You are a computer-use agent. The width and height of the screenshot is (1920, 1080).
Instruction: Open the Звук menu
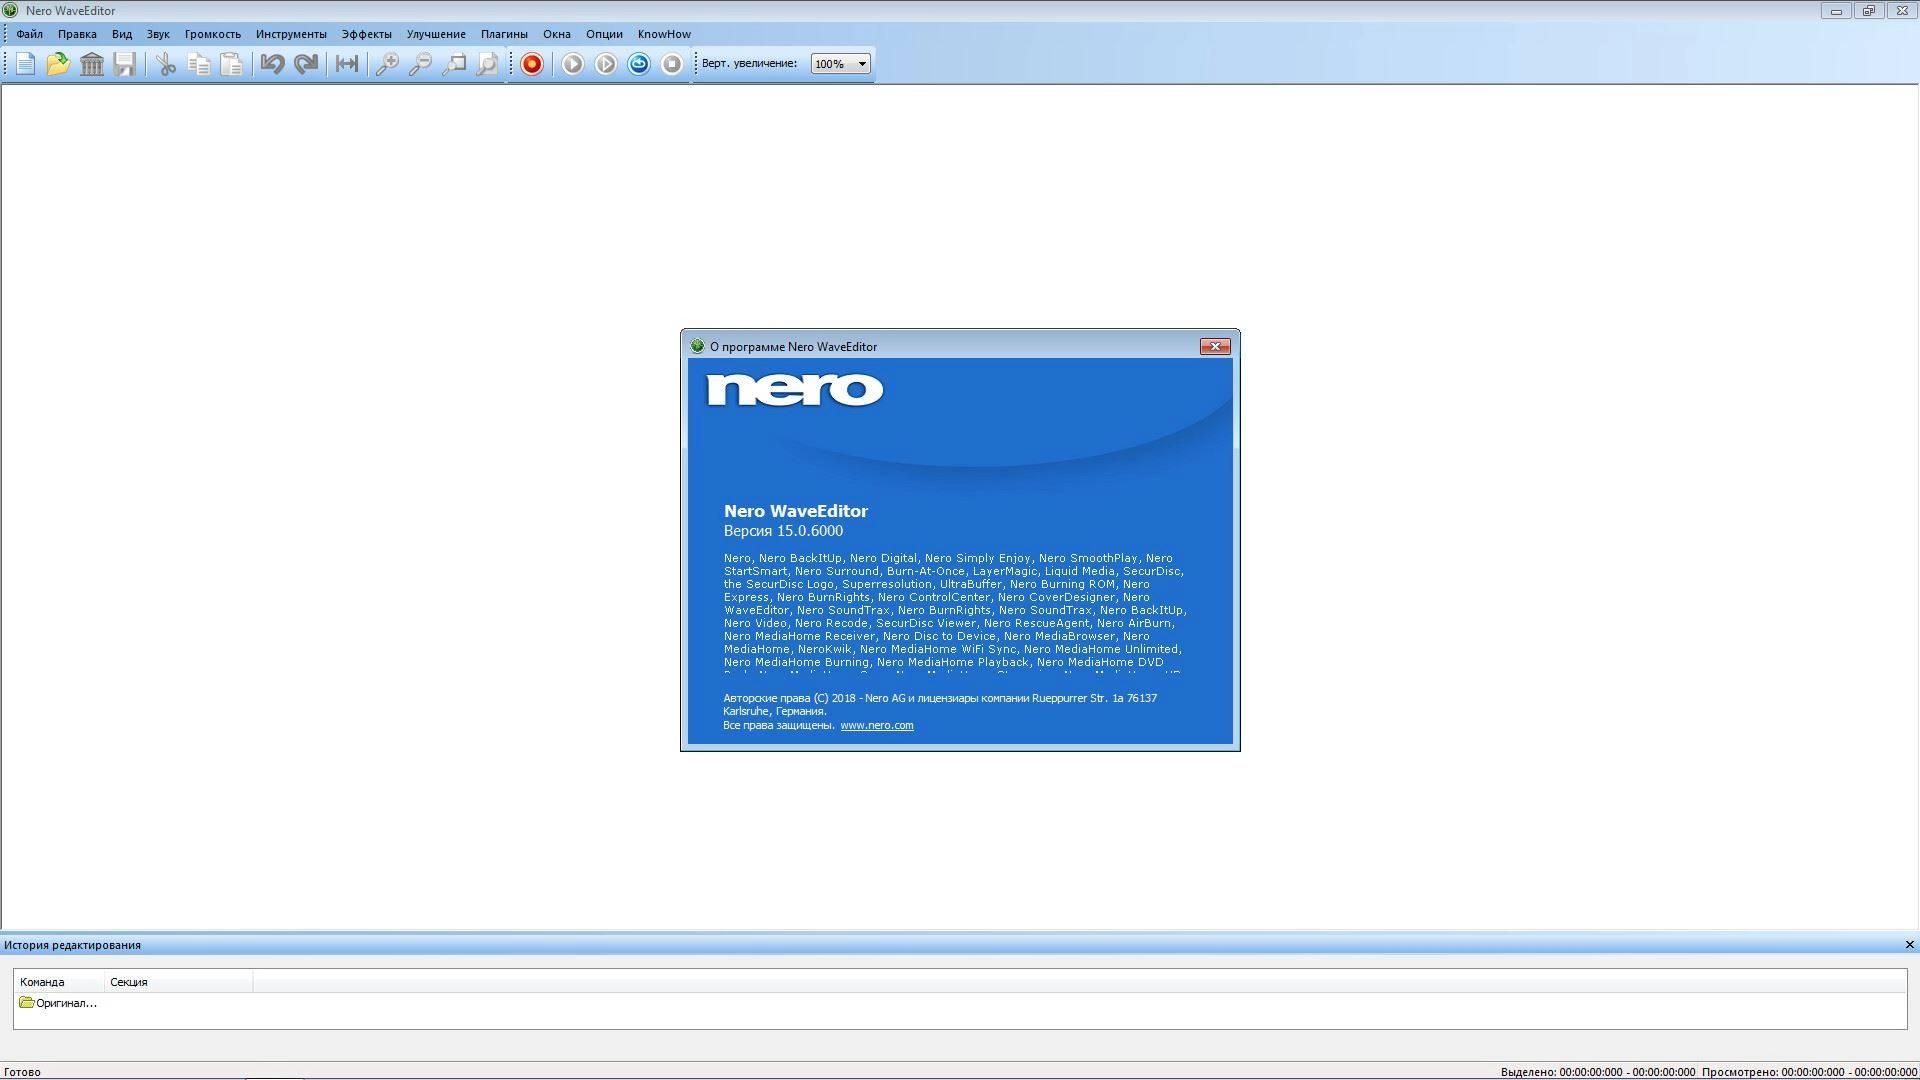pyautogui.click(x=158, y=34)
